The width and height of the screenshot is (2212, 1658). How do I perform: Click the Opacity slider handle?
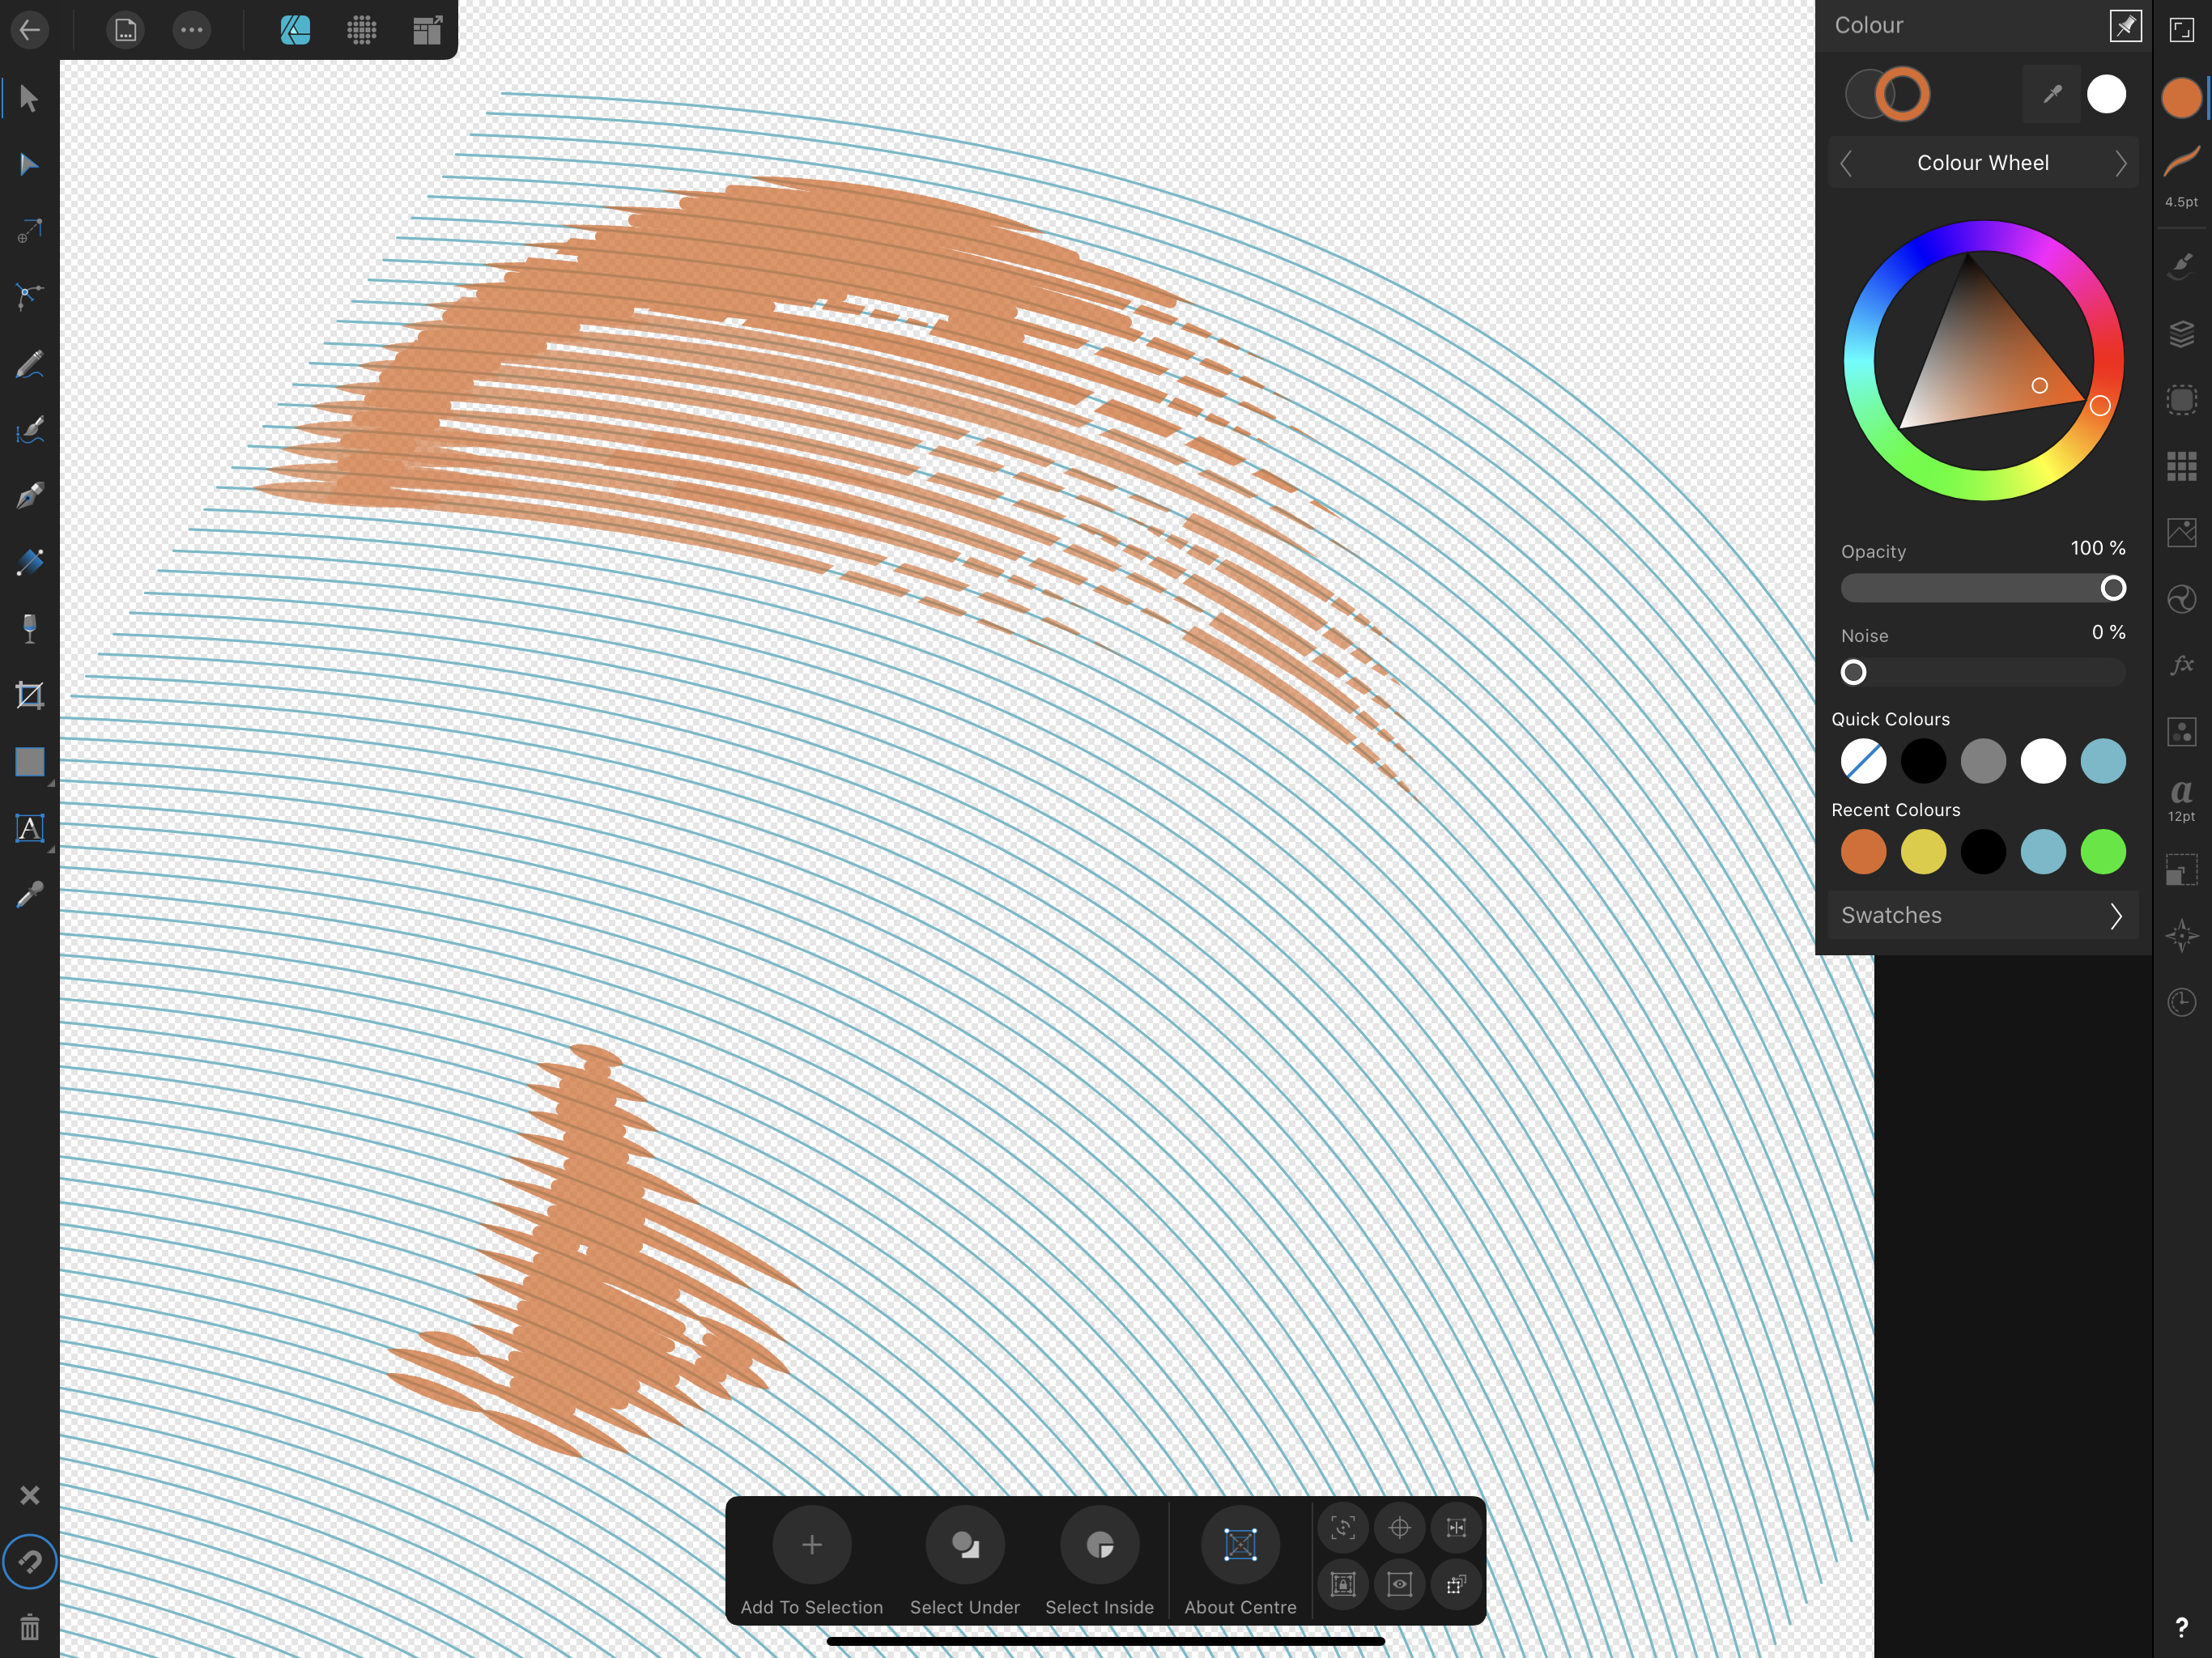coord(2113,588)
